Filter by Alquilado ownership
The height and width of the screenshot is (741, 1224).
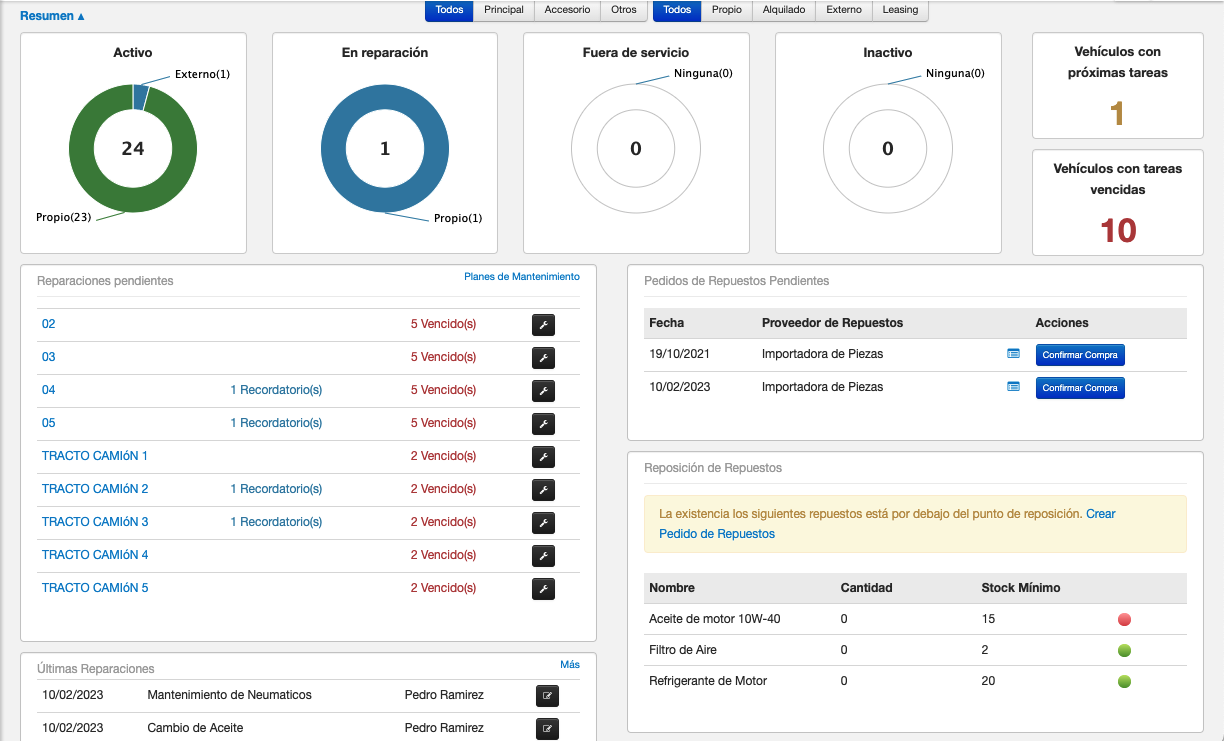(x=783, y=10)
